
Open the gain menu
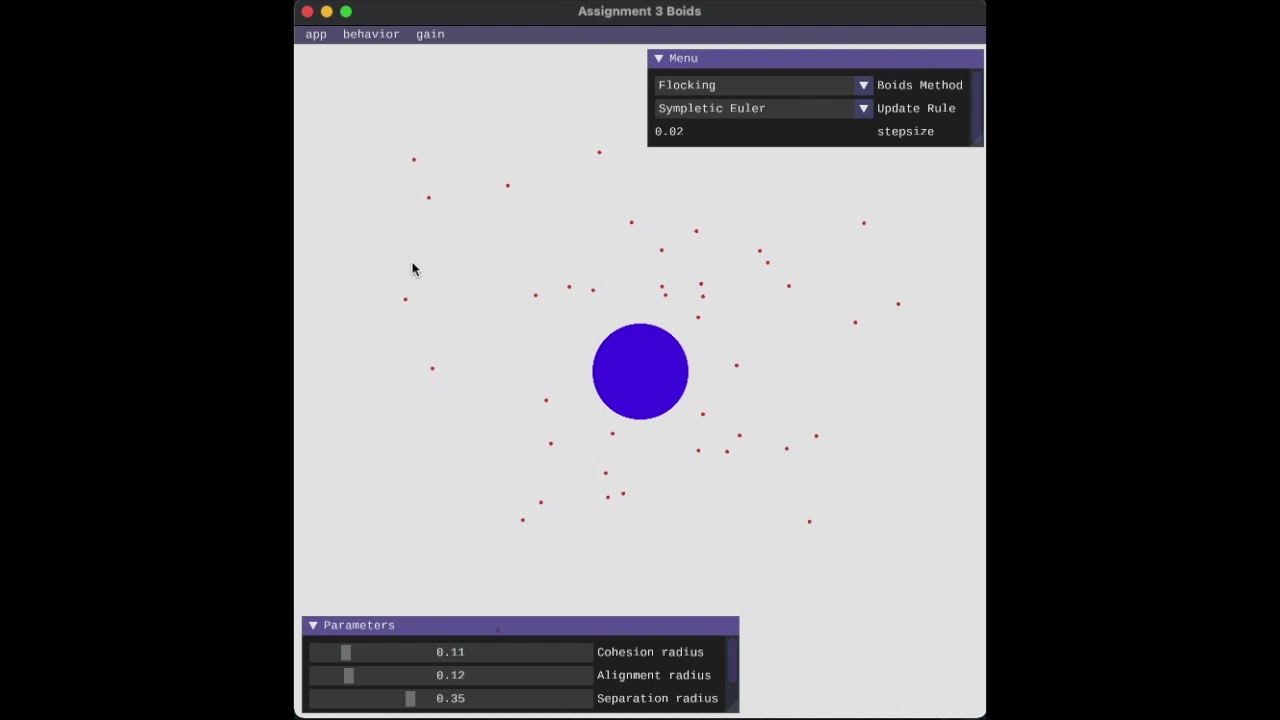pos(430,34)
